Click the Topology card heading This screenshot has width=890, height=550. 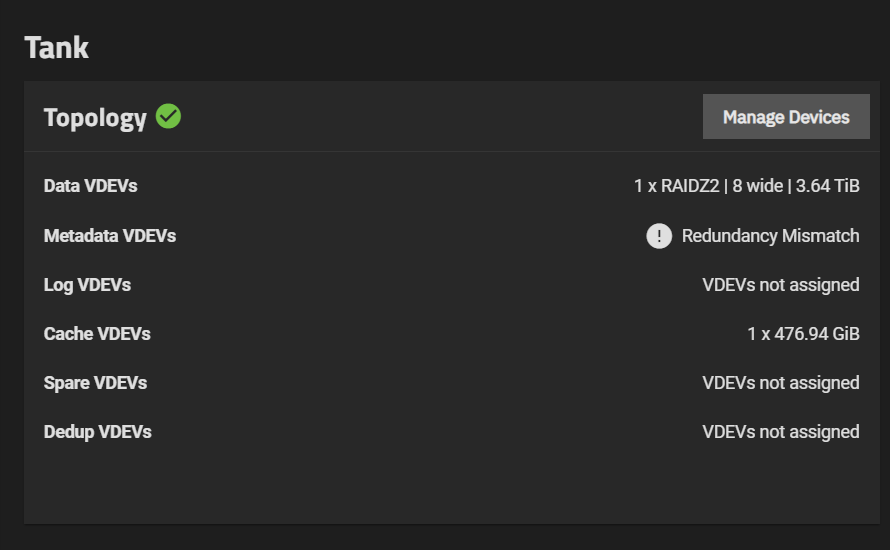click(x=95, y=118)
